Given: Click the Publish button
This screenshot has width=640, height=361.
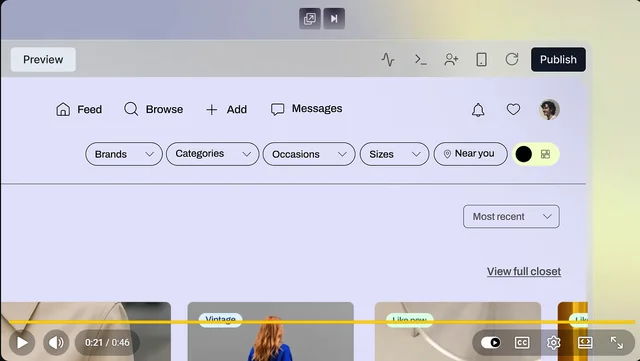Looking at the screenshot, I should (x=558, y=60).
